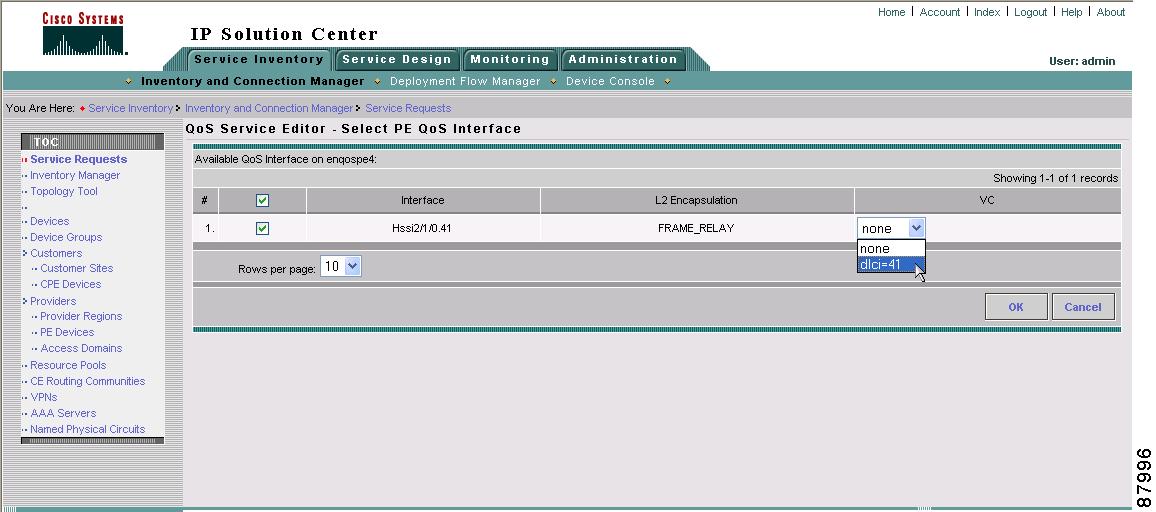Screen dimensions: 1156x512
Task: Click the Logout link
Action: [1031, 12]
